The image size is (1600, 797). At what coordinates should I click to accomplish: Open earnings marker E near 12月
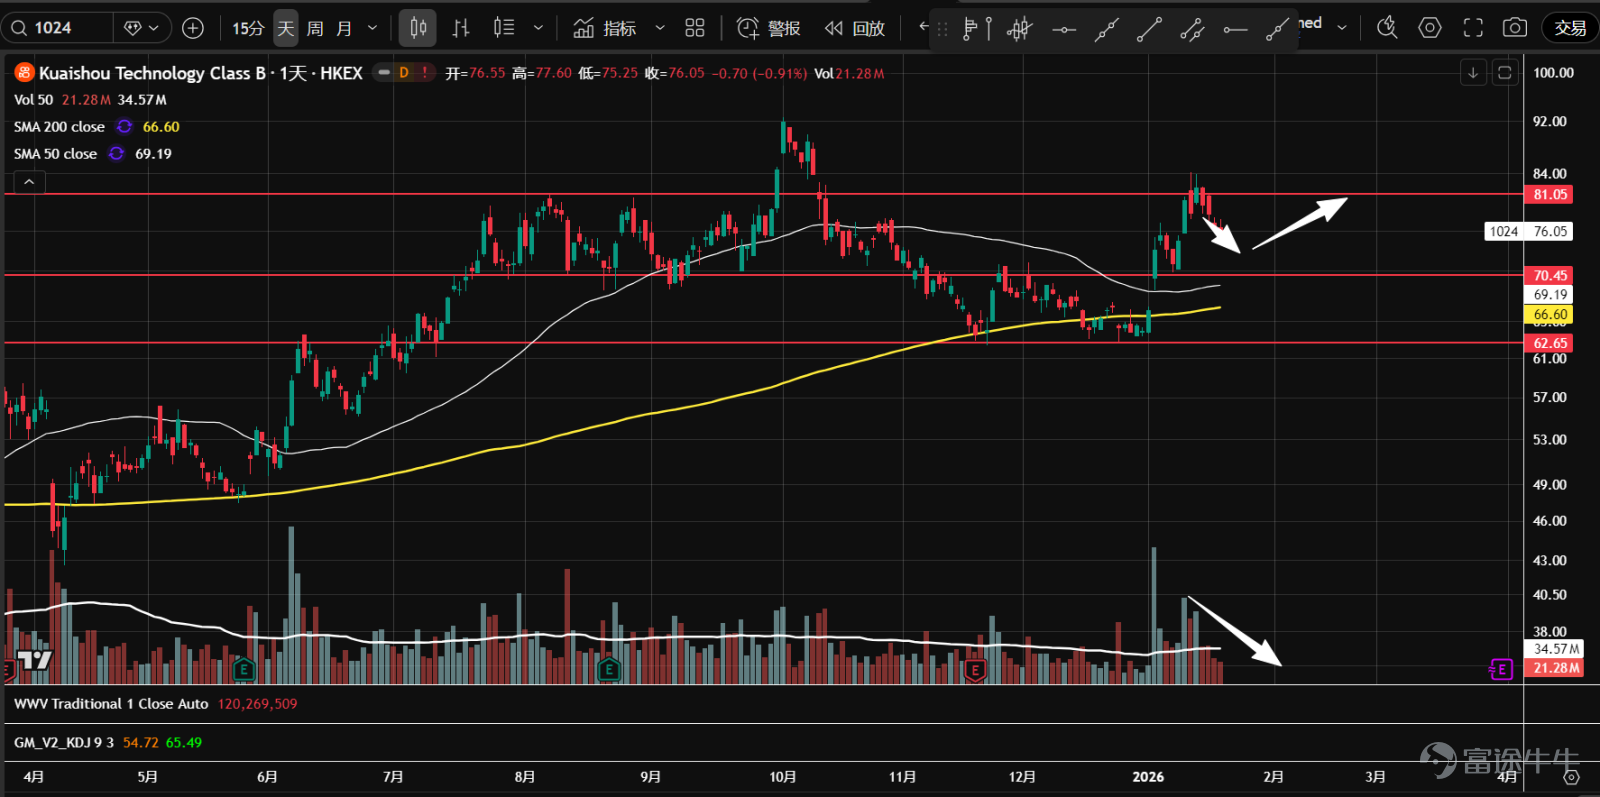point(975,669)
